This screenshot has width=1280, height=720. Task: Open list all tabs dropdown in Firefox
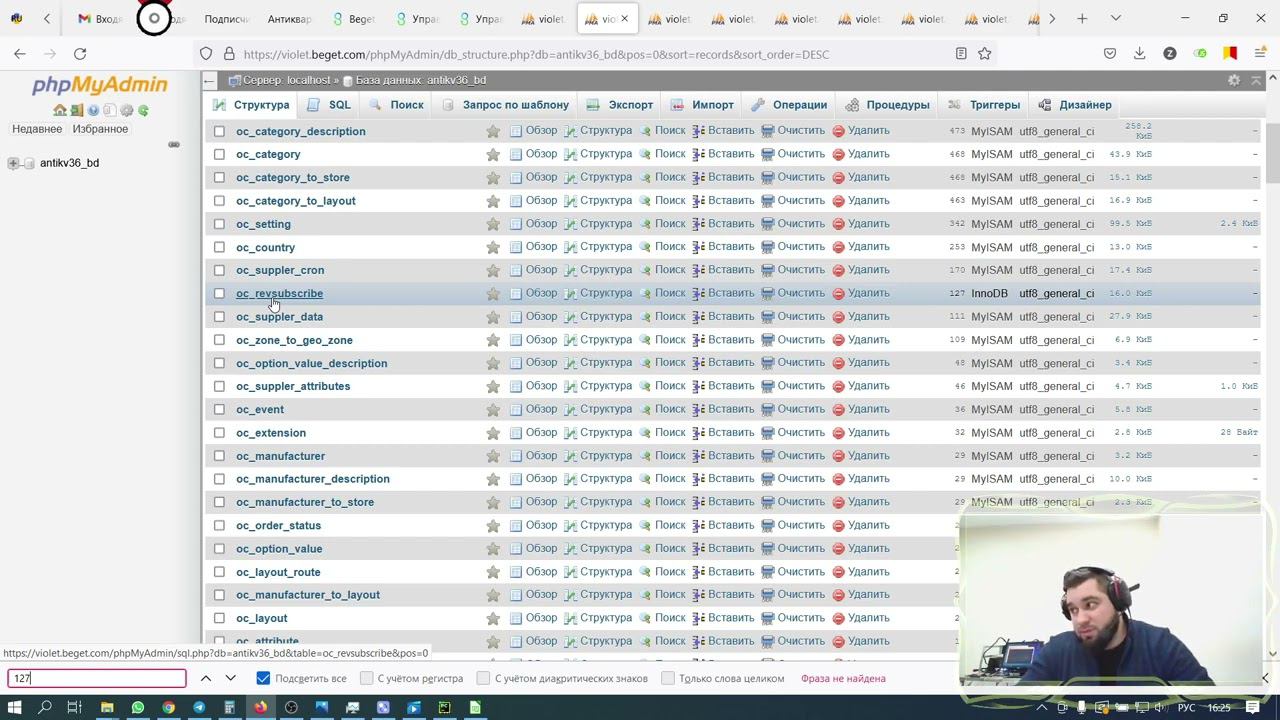pyautogui.click(x=1115, y=19)
